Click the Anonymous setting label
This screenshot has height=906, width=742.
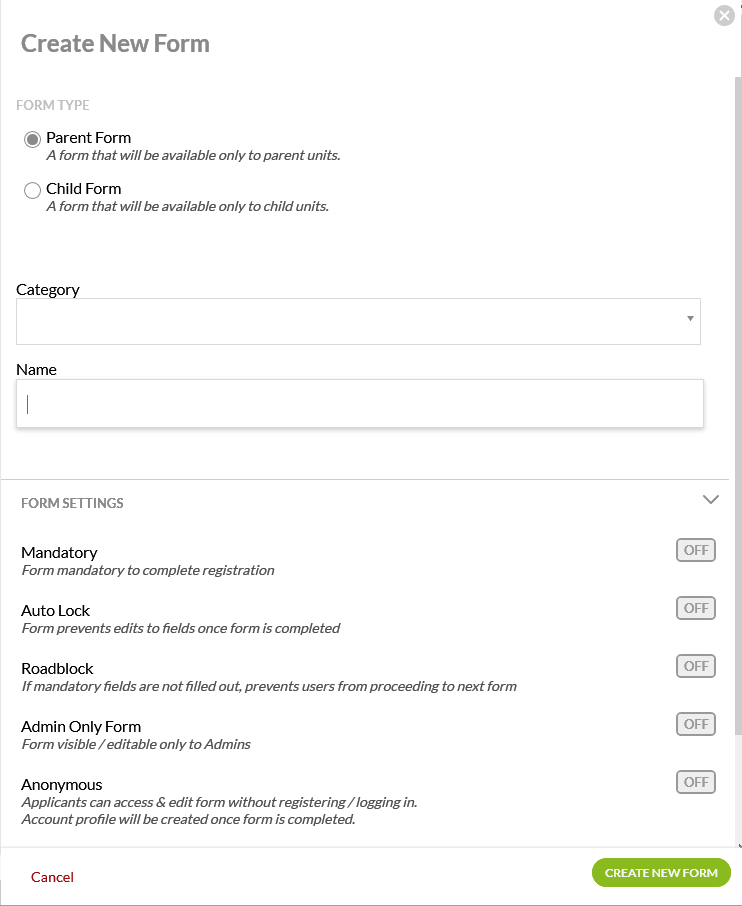(62, 785)
